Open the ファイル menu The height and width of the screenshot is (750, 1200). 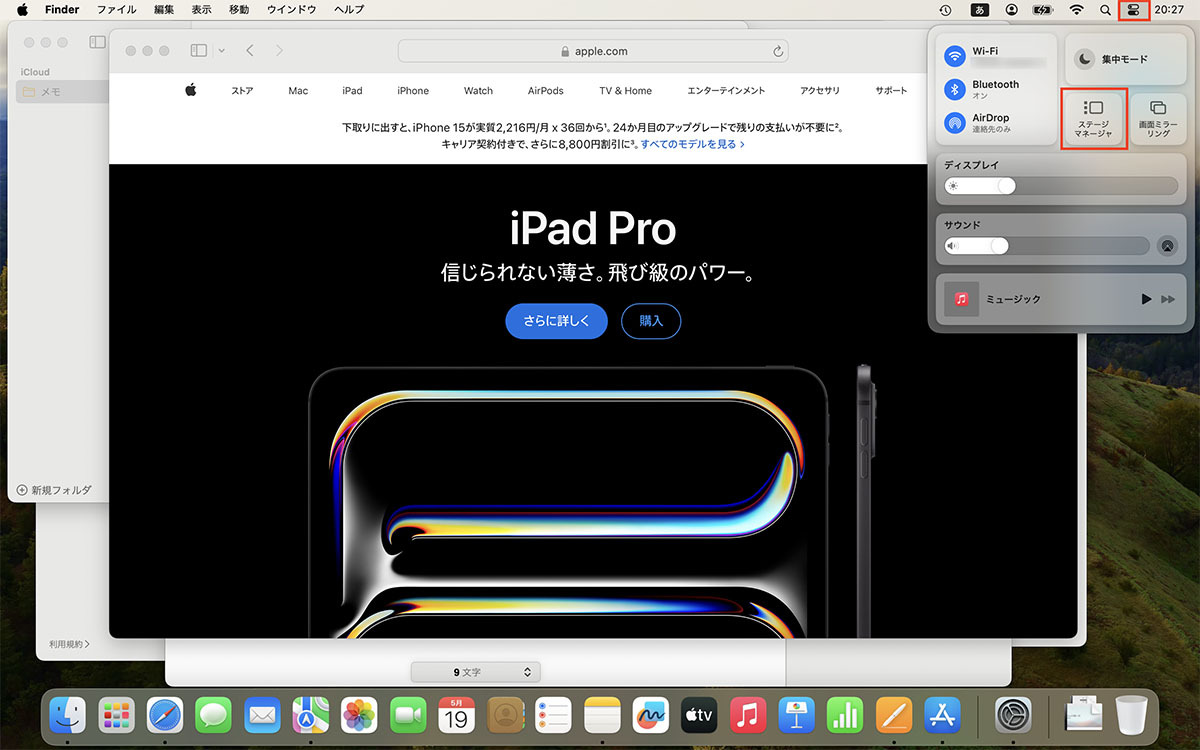click(x=116, y=9)
